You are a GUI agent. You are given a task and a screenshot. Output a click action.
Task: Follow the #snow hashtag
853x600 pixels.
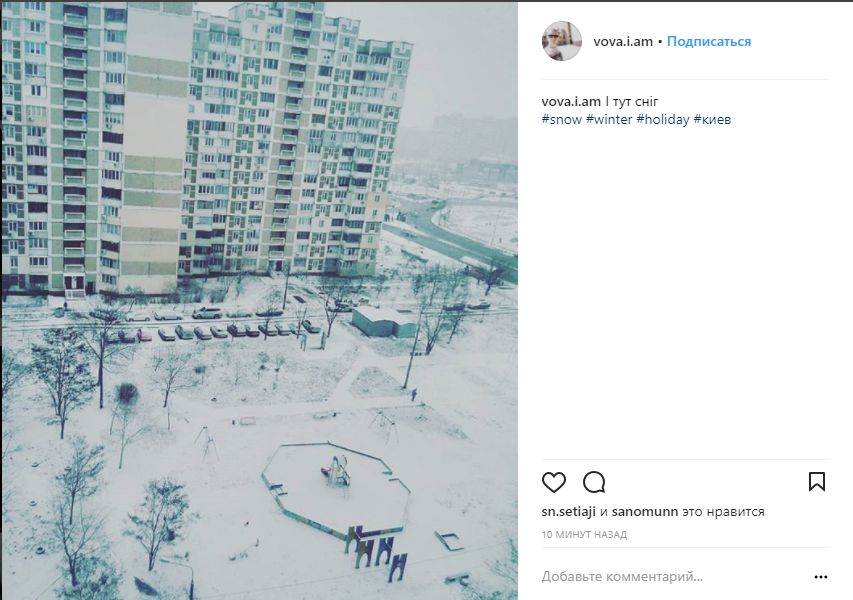click(561, 119)
